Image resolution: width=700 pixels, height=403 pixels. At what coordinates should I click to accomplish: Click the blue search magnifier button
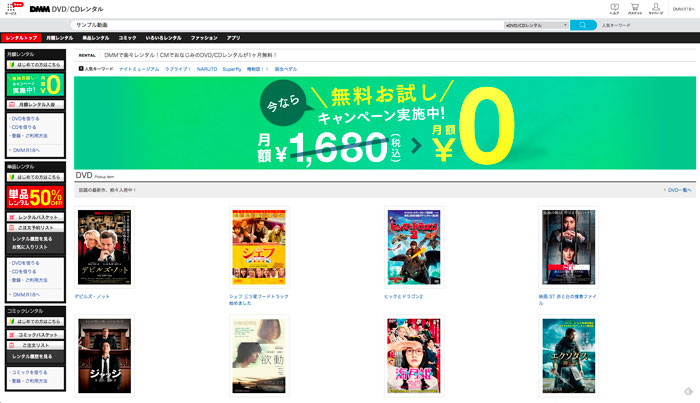[583, 25]
